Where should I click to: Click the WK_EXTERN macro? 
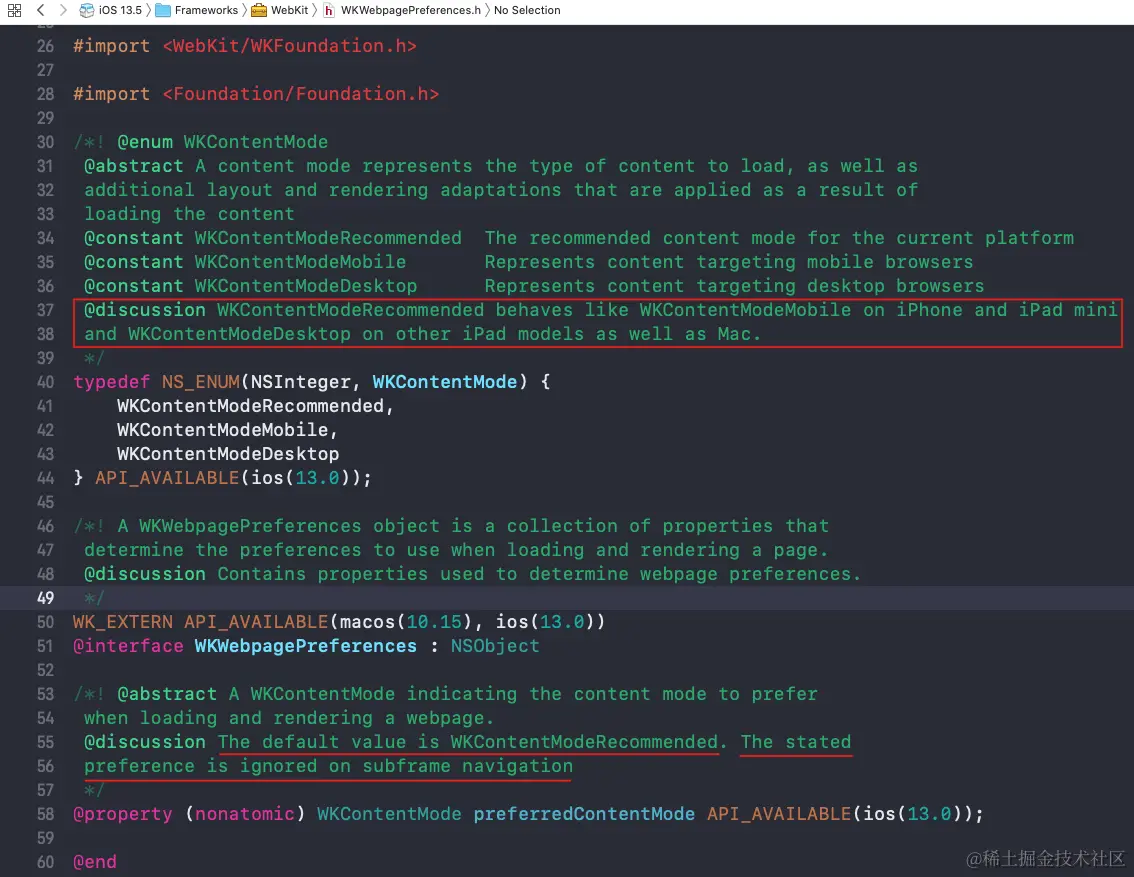[123, 622]
